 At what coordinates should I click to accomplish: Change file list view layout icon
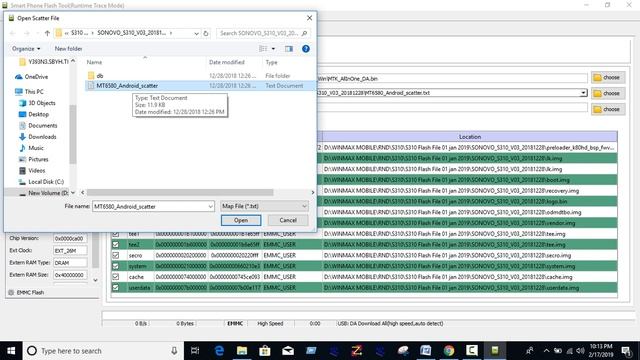263,49
